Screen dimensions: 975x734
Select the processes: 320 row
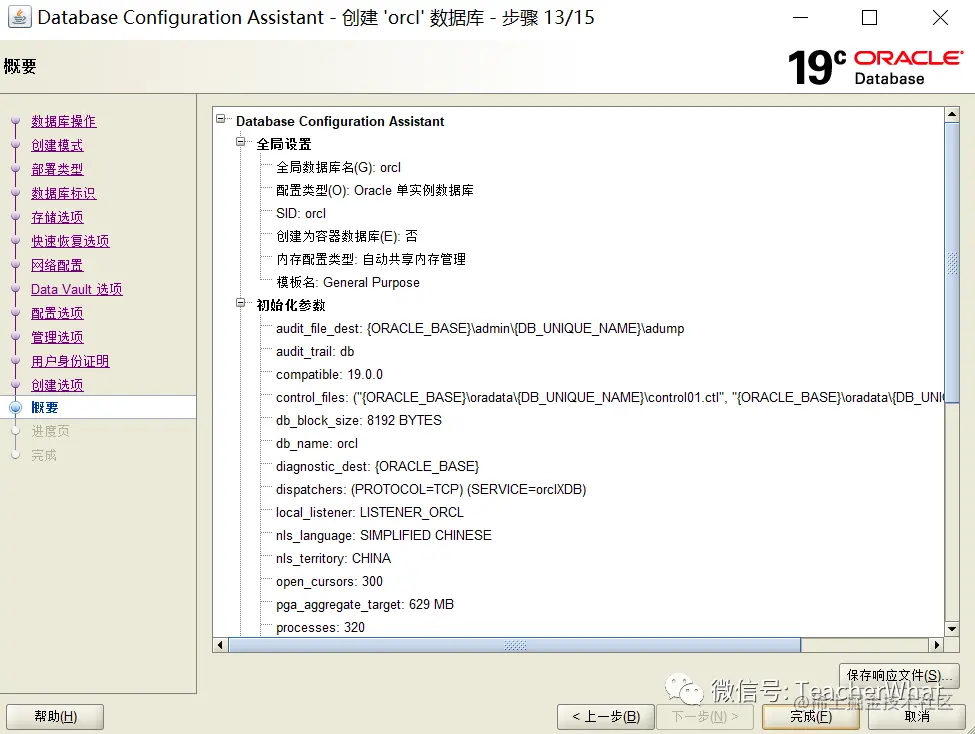[320, 628]
